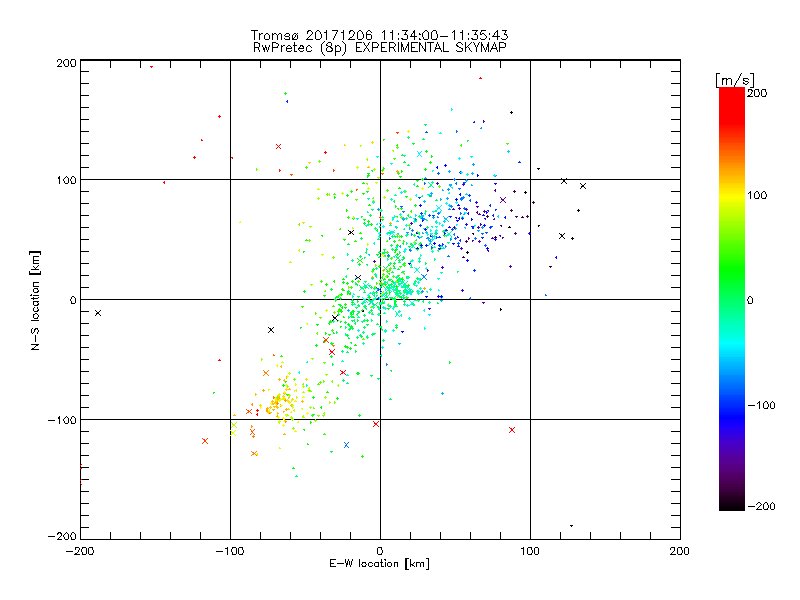
Task: Click the y-axis tick label "-200"
Action: (x=62, y=536)
